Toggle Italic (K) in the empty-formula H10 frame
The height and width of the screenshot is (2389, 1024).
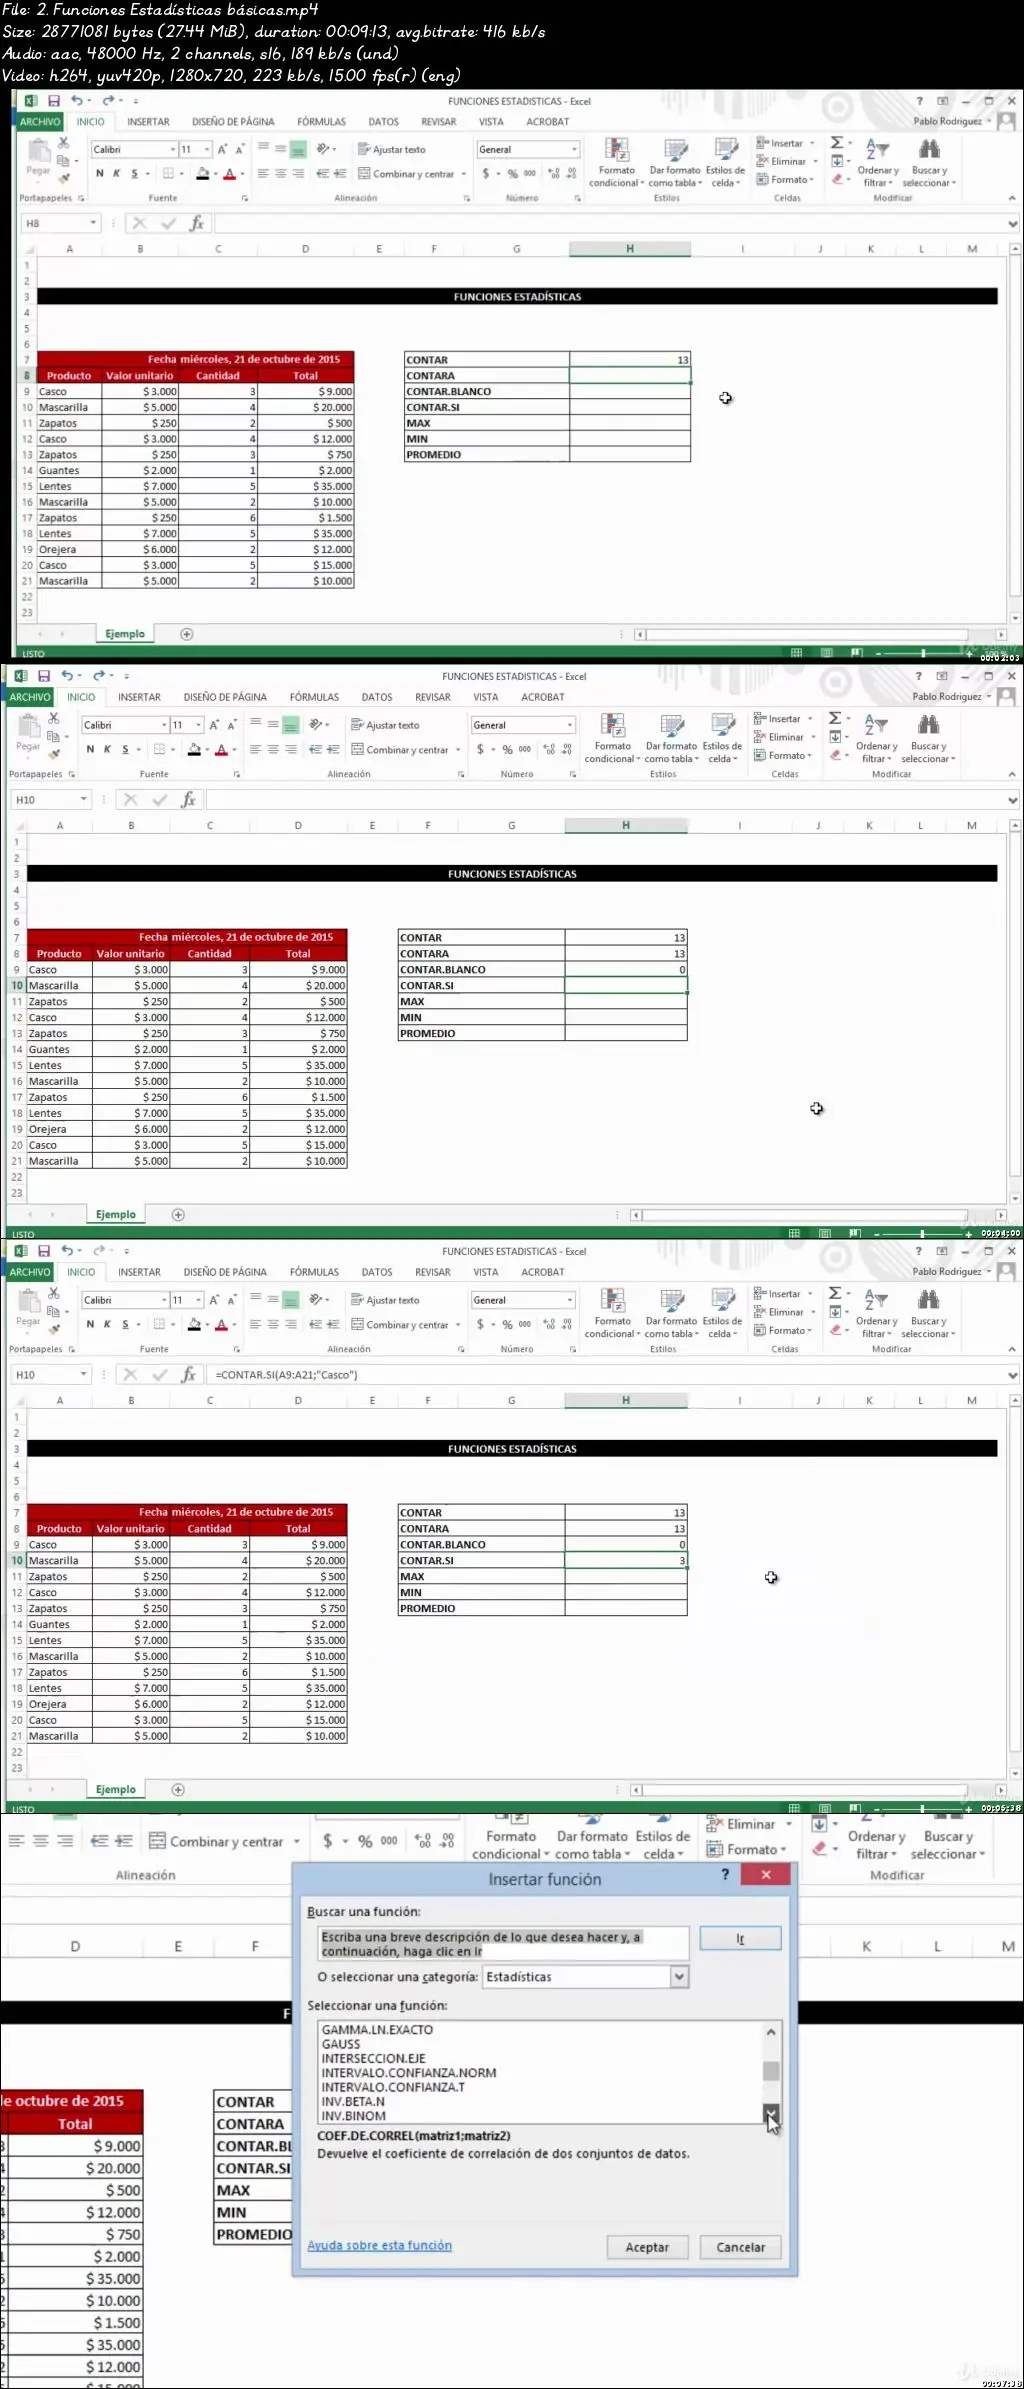click(x=107, y=750)
